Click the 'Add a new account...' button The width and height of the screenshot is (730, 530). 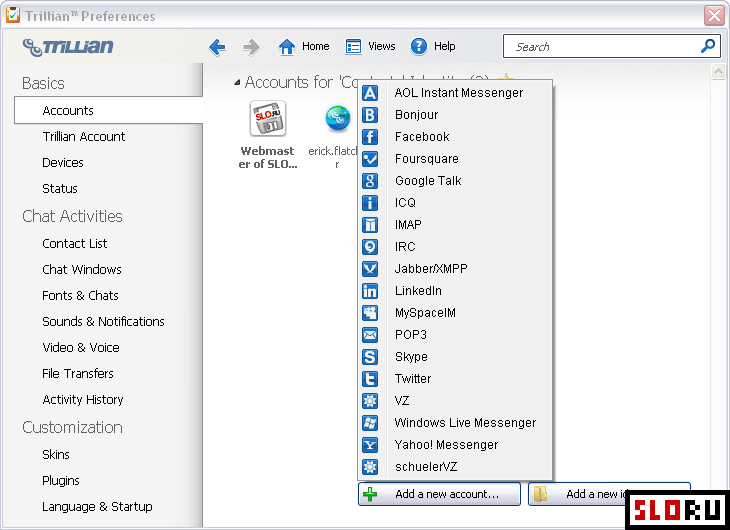tap(439, 494)
